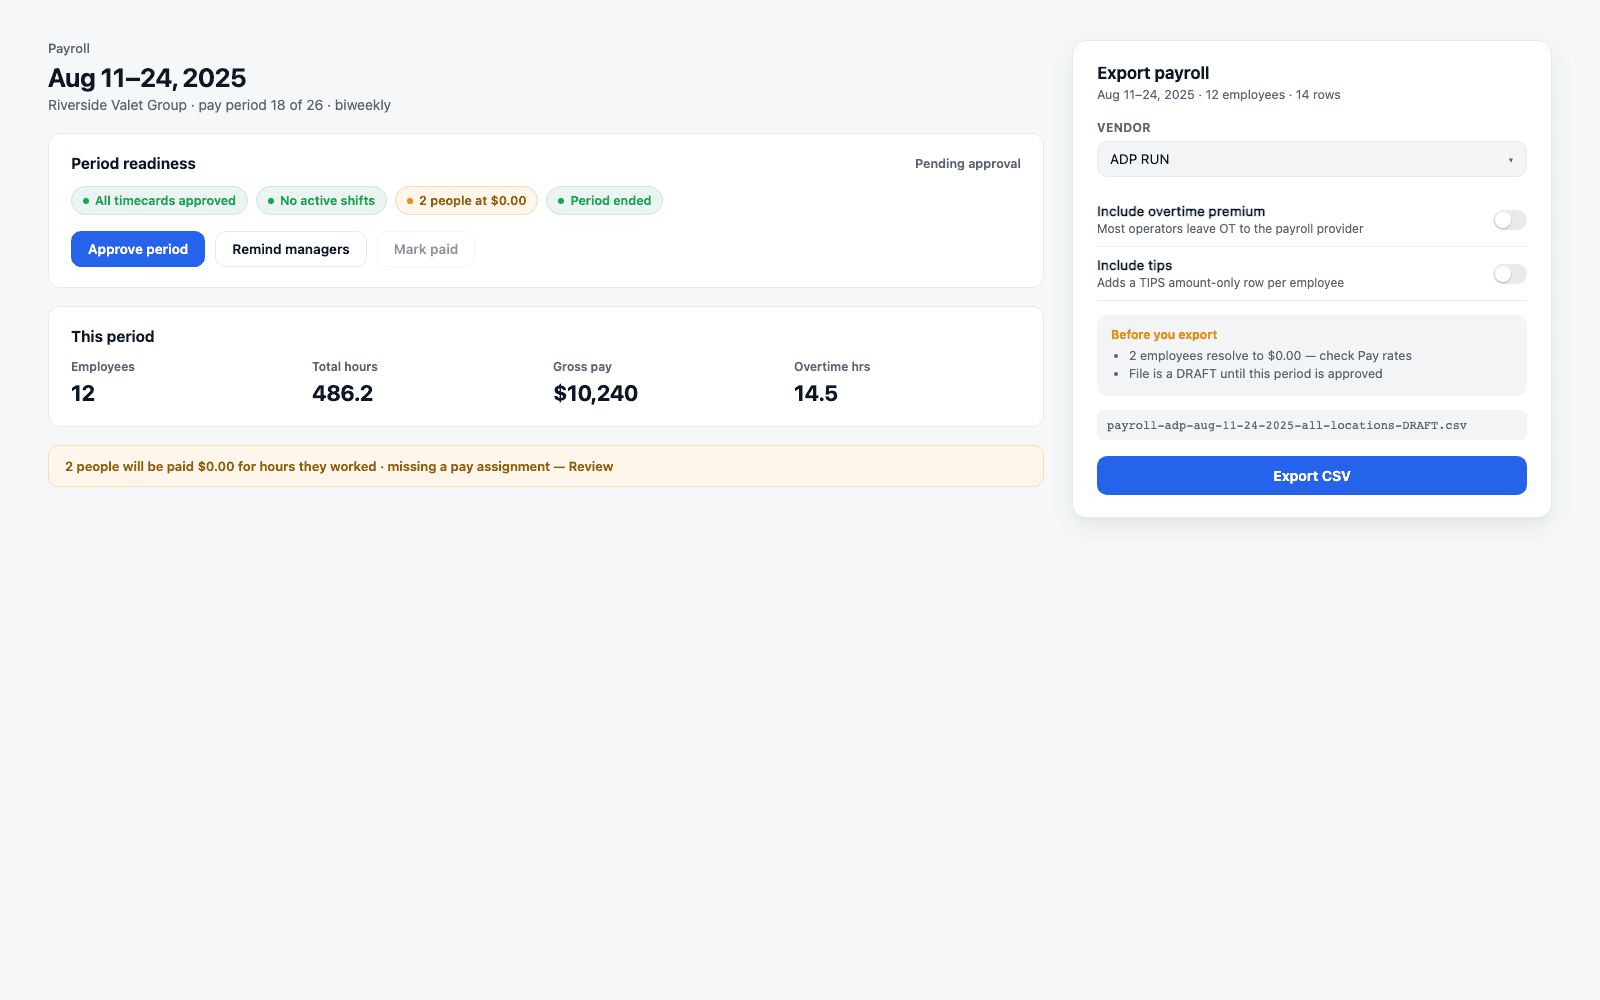The width and height of the screenshot is (1600, 1000).
Task: Click the Aug 11–24, 2025 page heading
Action: (147, 78)
